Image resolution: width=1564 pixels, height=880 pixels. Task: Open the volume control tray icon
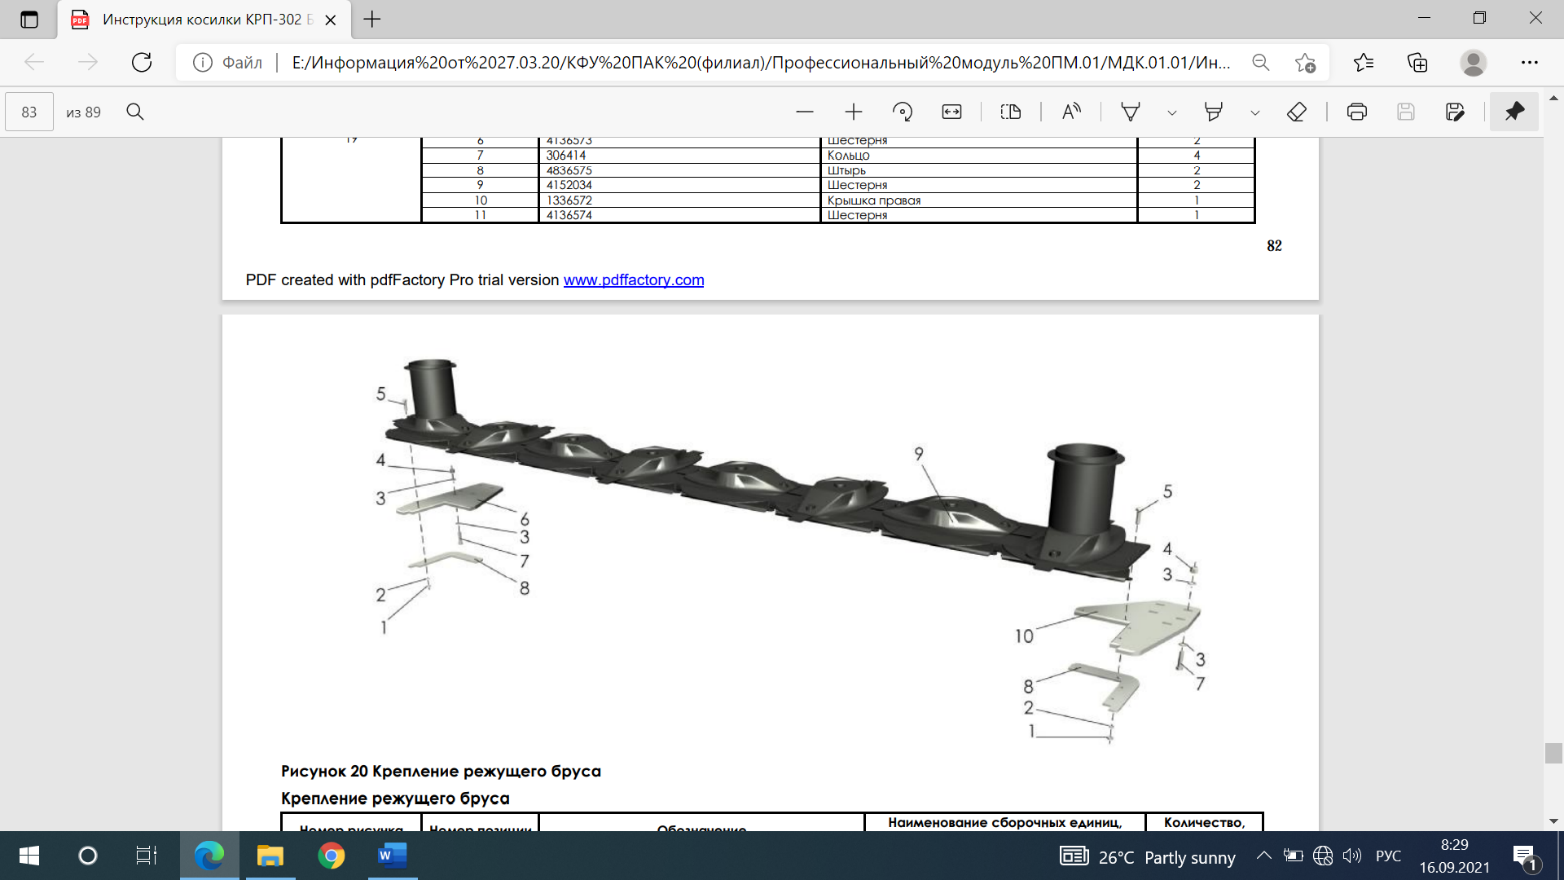(x=1352, y=856)
